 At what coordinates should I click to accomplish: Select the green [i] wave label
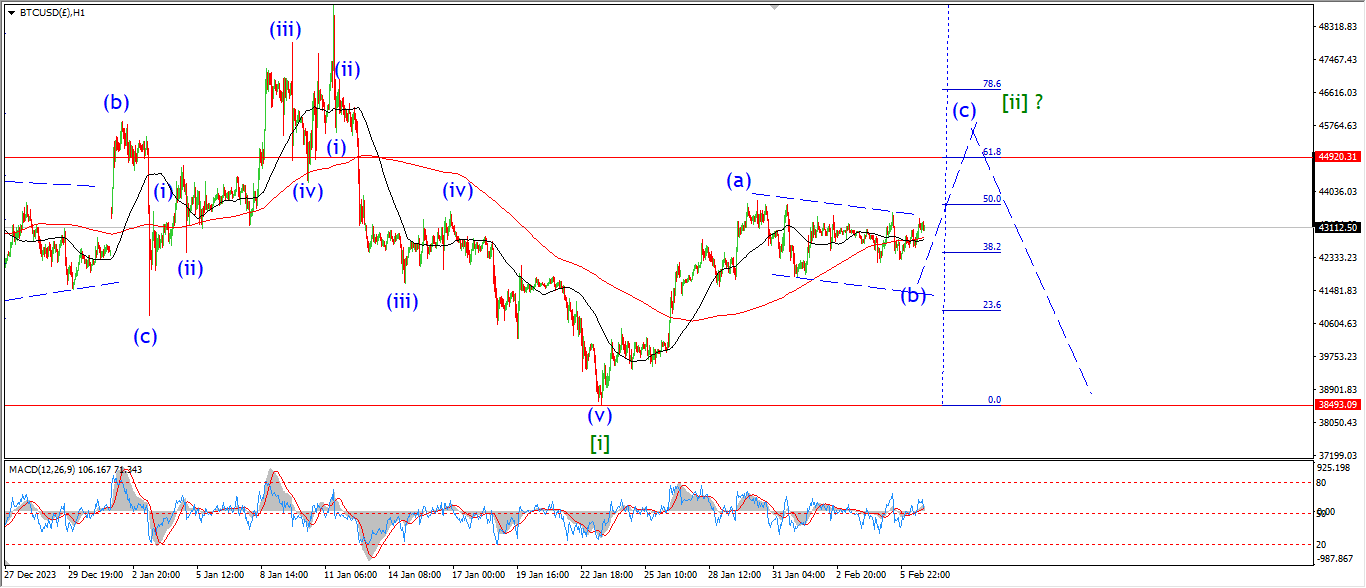tap(599, 443)
